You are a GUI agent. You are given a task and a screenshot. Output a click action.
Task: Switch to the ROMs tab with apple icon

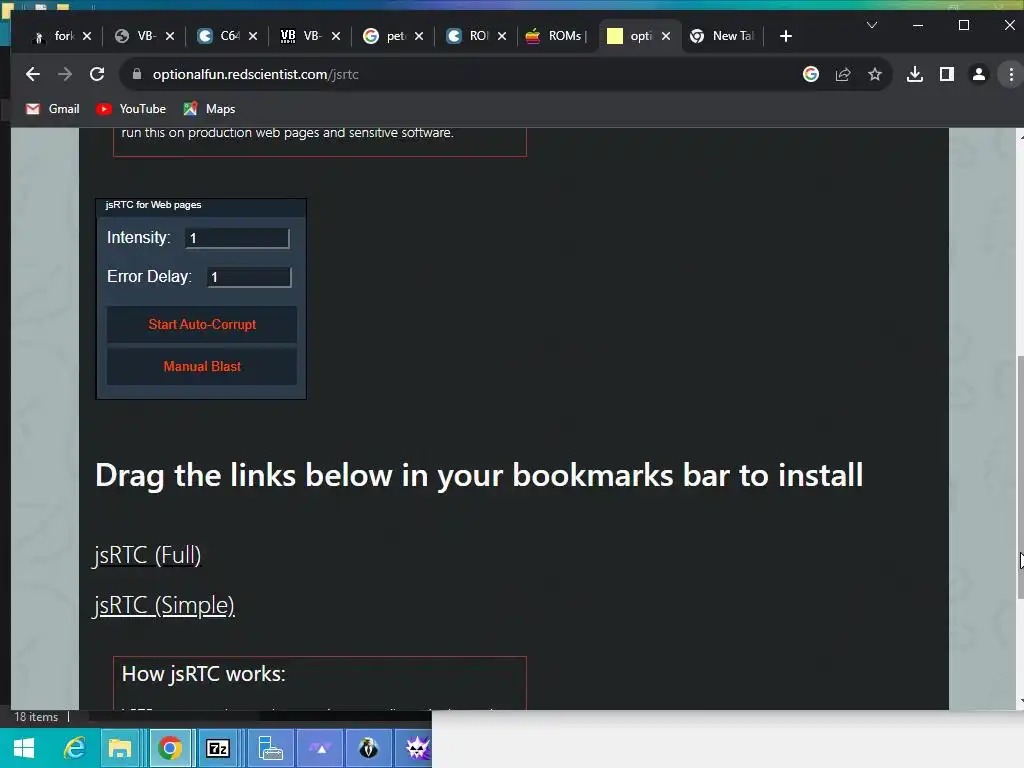(556, 36)
